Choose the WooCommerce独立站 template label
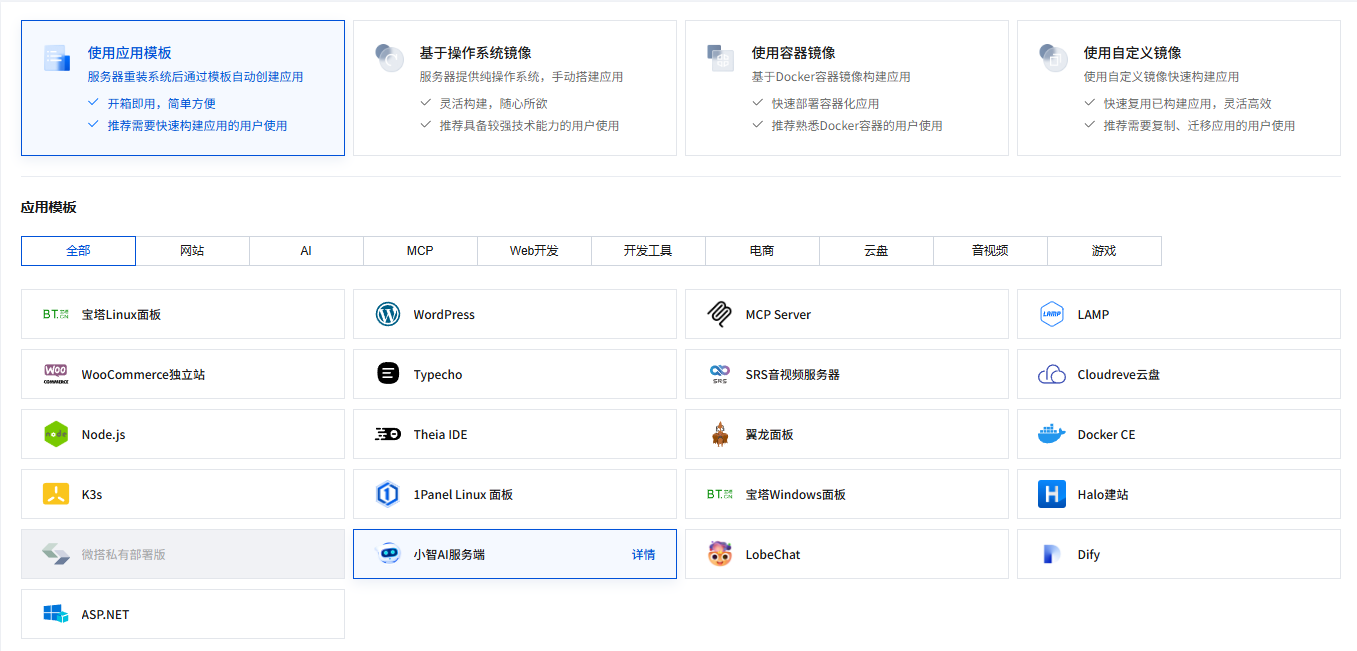 (x=143, y=374)
